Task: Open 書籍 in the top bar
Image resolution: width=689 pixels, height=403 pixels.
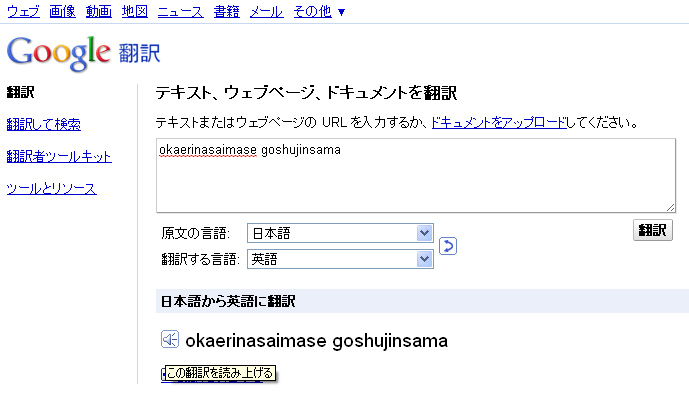Action: (x=227, y=11)
